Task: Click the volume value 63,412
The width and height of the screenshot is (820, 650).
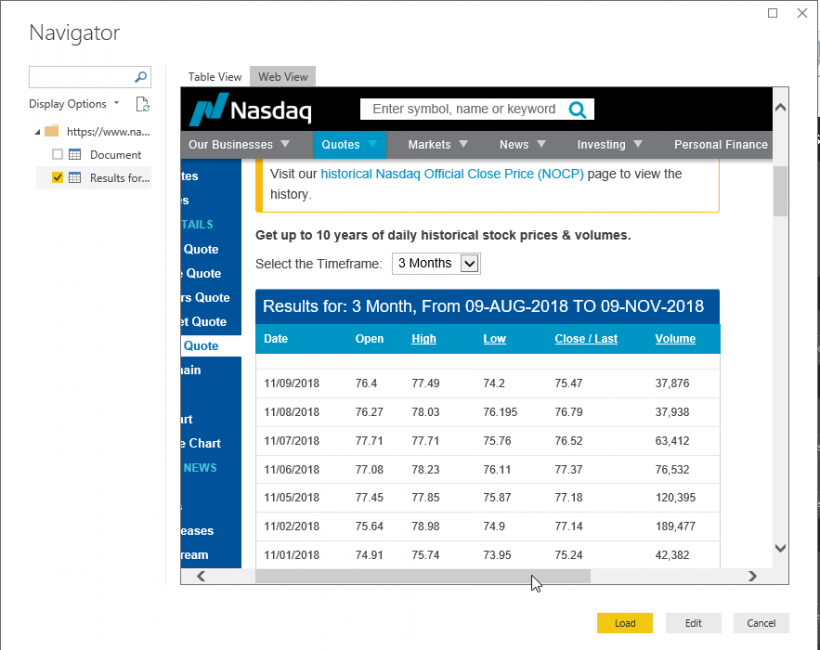Action: point(672,441)
